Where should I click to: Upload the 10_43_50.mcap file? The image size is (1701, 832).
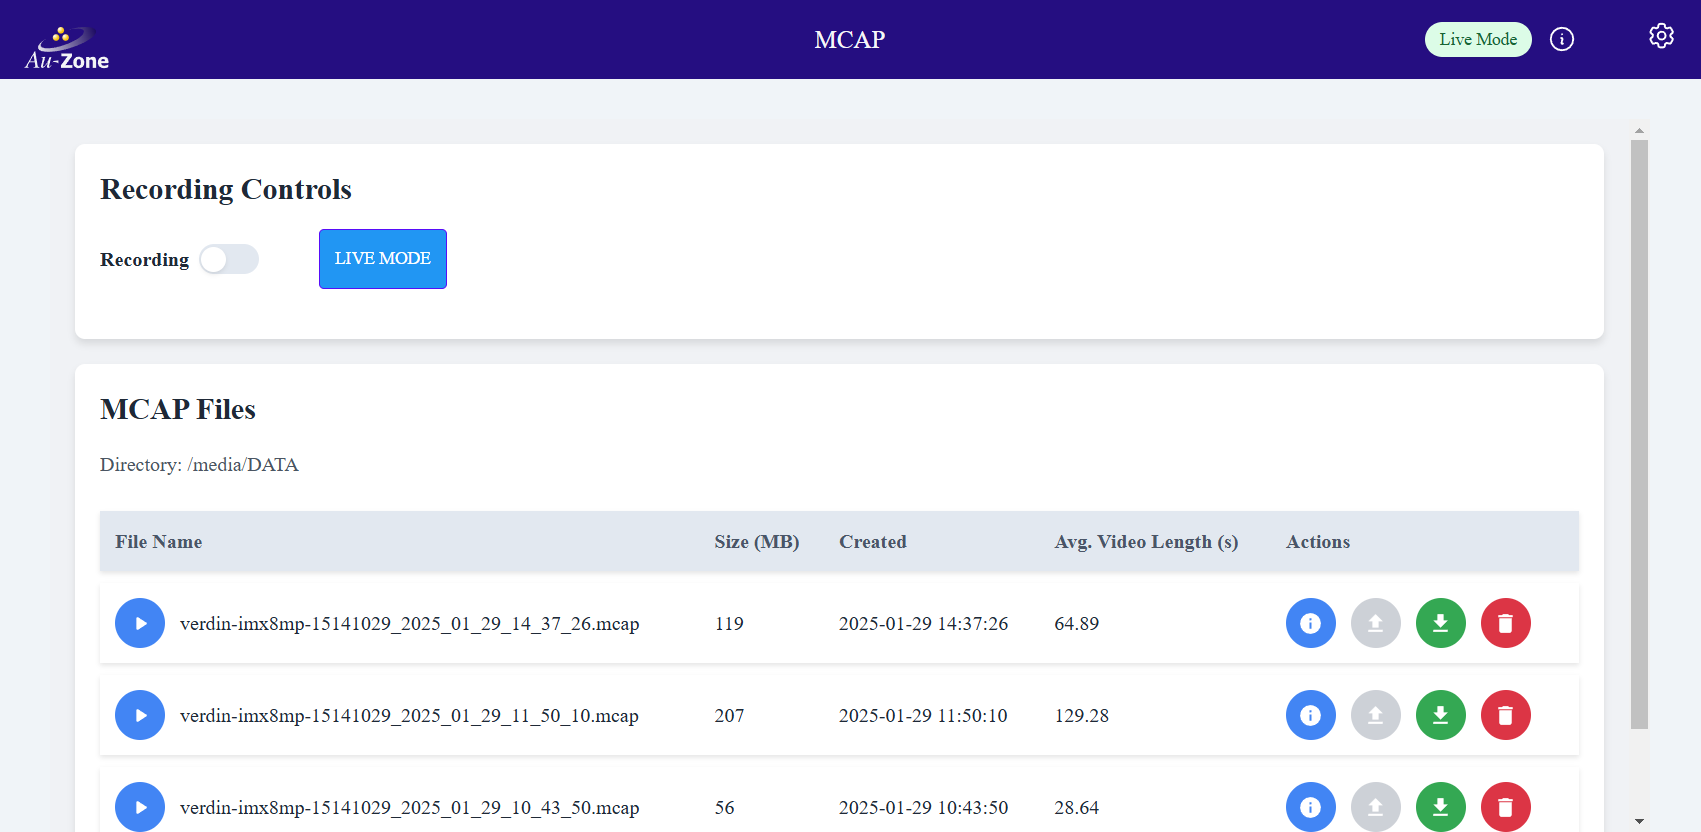[1376, 807]
